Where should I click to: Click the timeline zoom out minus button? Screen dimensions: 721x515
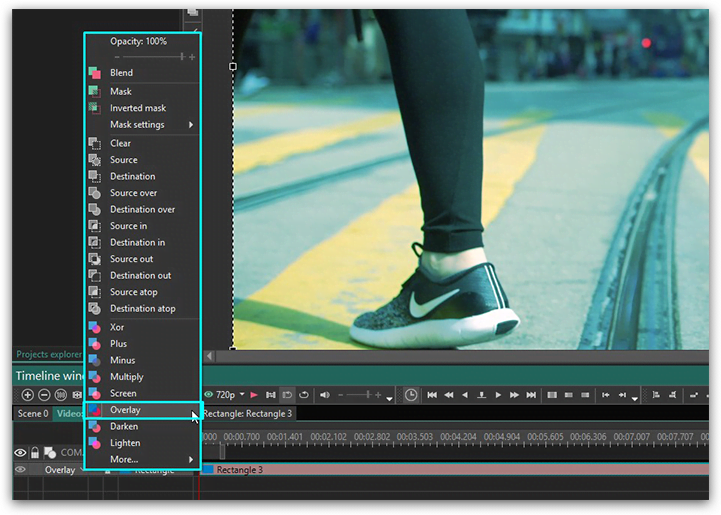click(44, 395)
